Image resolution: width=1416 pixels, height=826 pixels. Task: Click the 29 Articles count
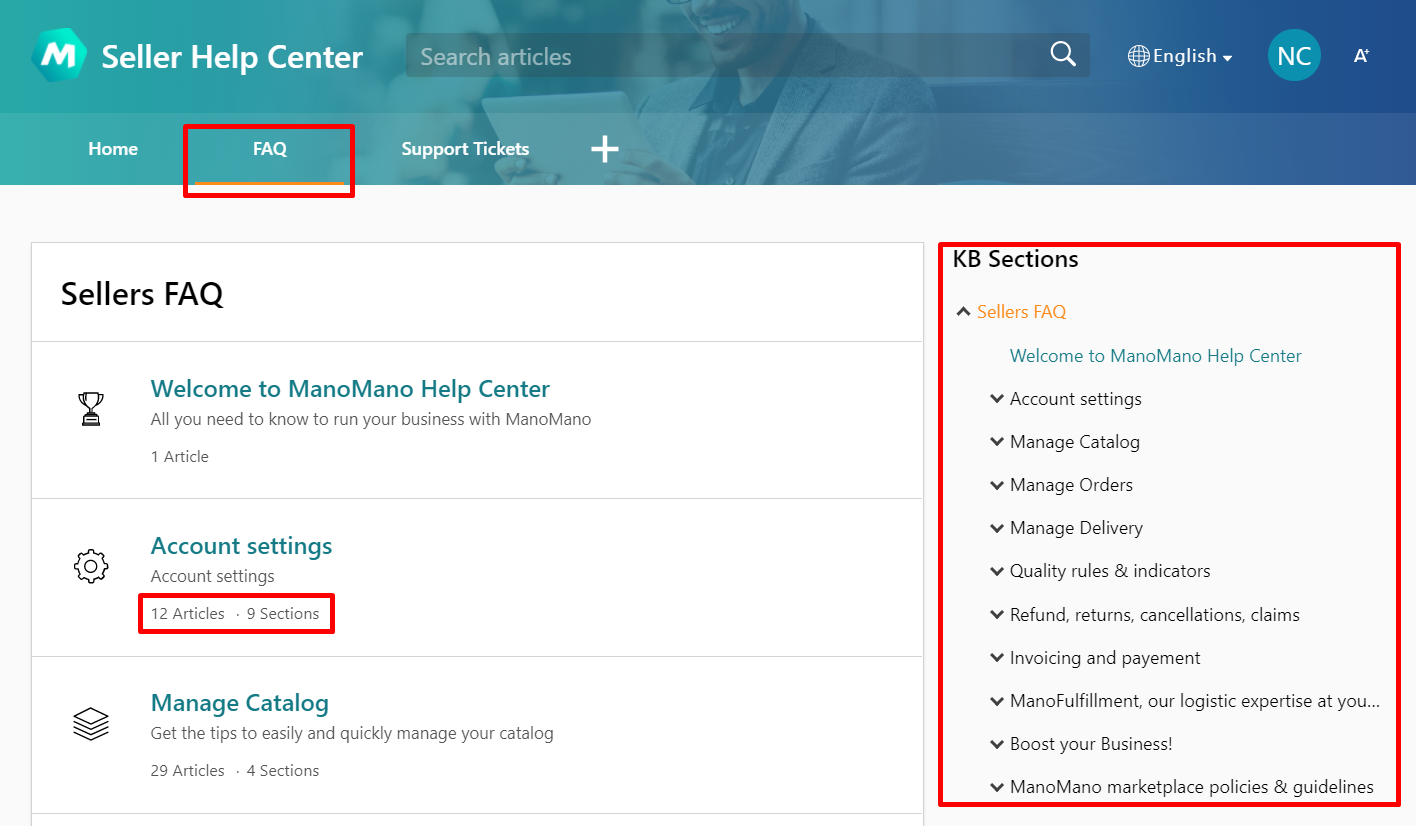pyautogui.click(x=188, y=771)
